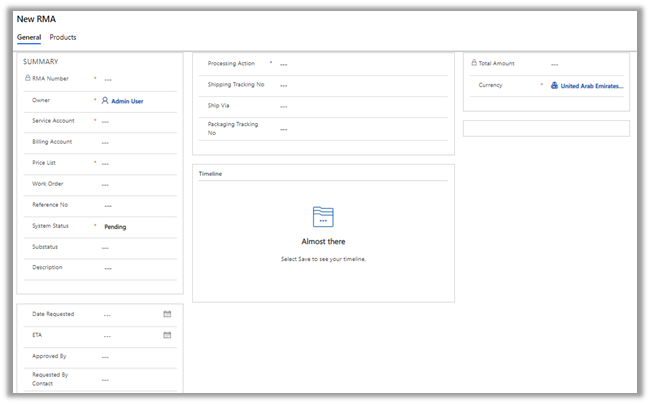
Task: Click the lock icon beside RMA Number
Action: click(x=26, y=78)
